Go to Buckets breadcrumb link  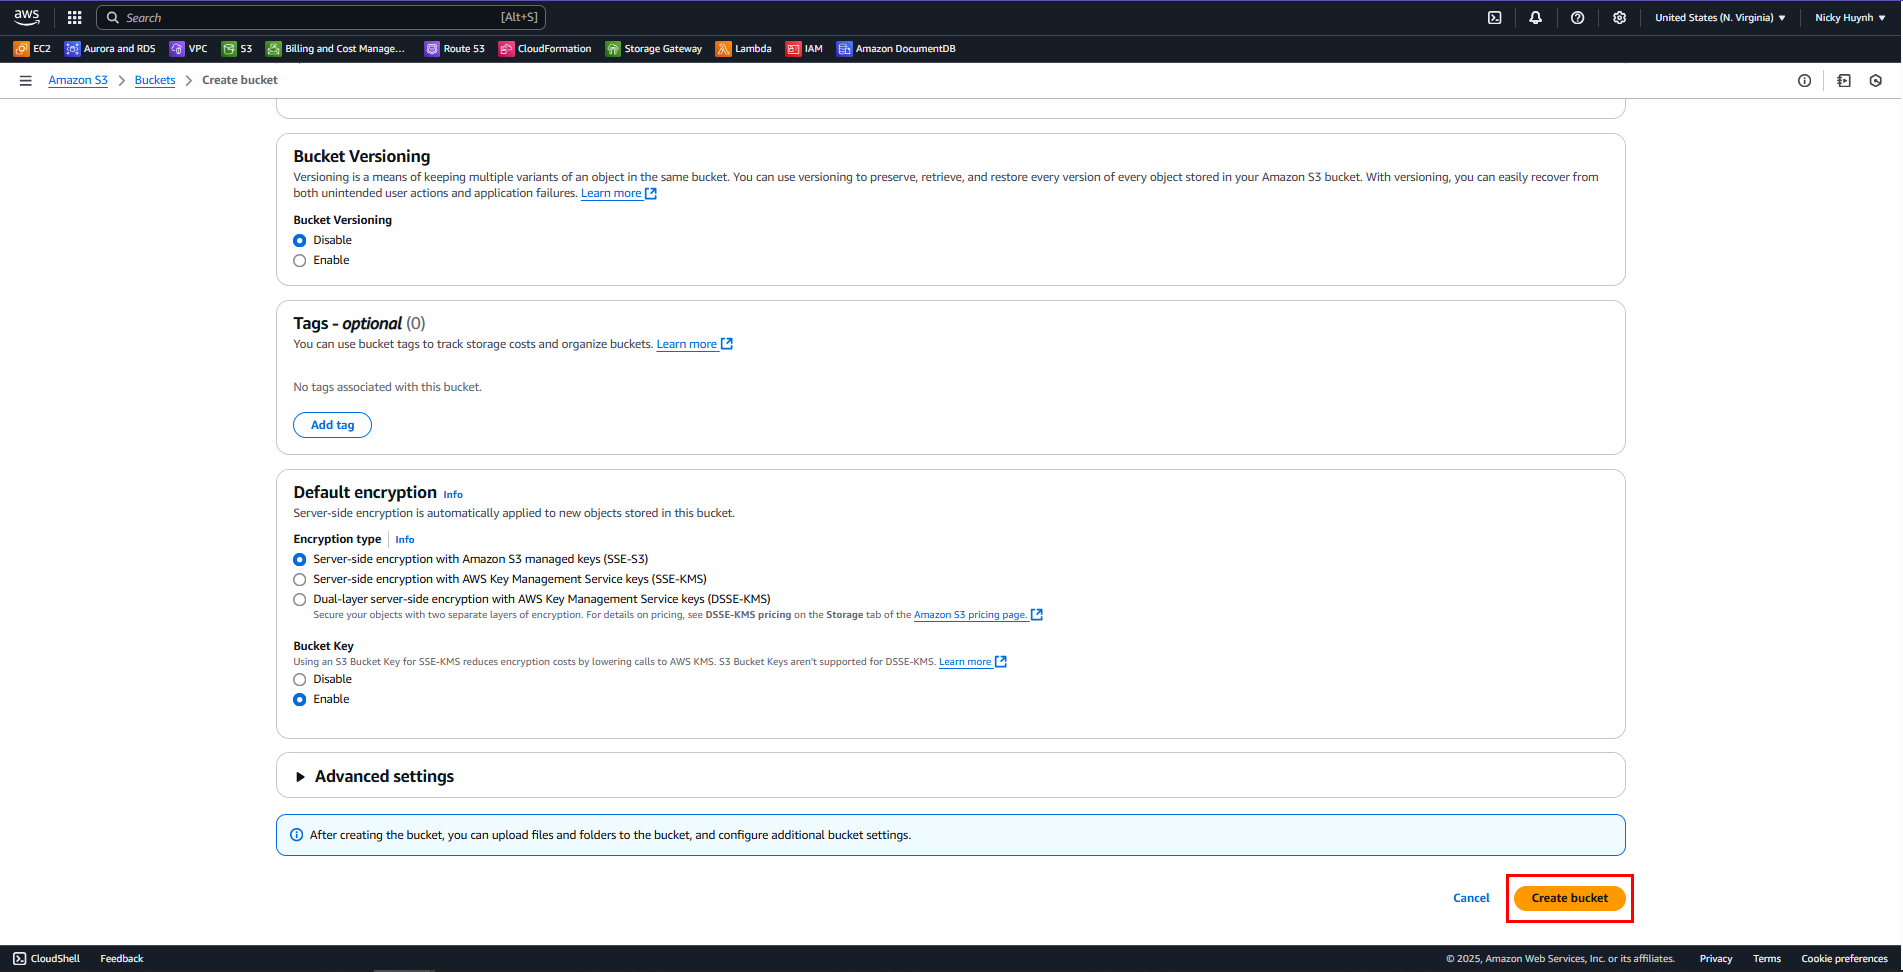[x=155, y=81]
